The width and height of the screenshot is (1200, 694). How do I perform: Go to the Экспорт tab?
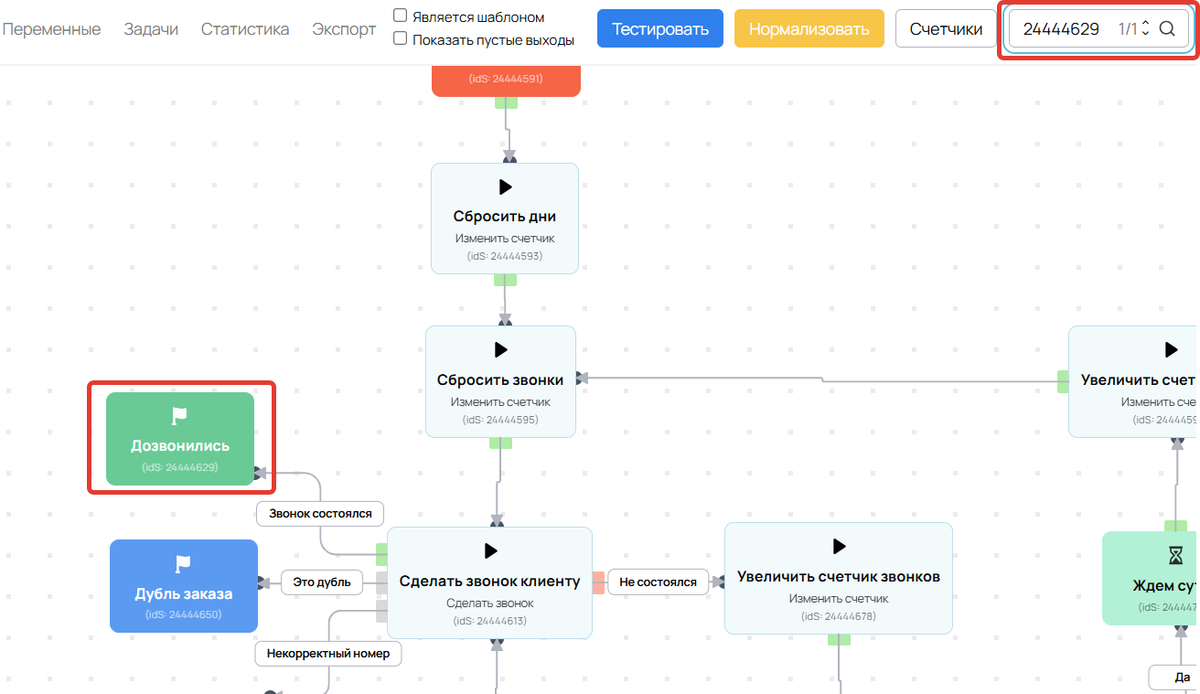pos(344,29)
